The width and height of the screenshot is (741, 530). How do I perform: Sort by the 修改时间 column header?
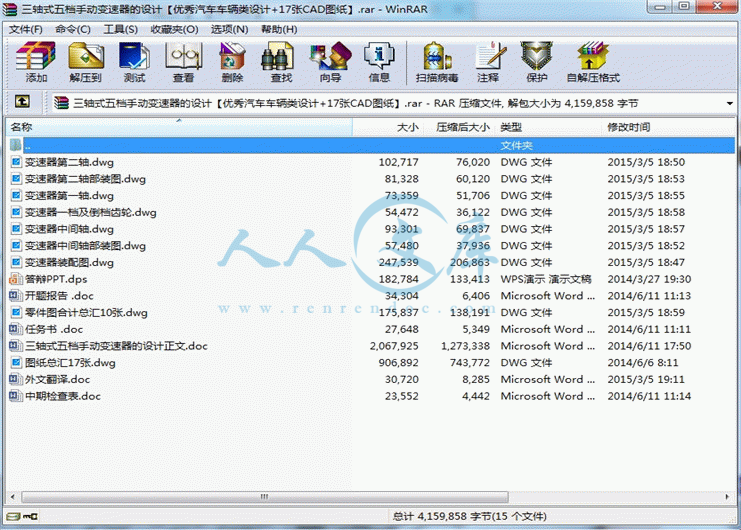click(668, 127)
